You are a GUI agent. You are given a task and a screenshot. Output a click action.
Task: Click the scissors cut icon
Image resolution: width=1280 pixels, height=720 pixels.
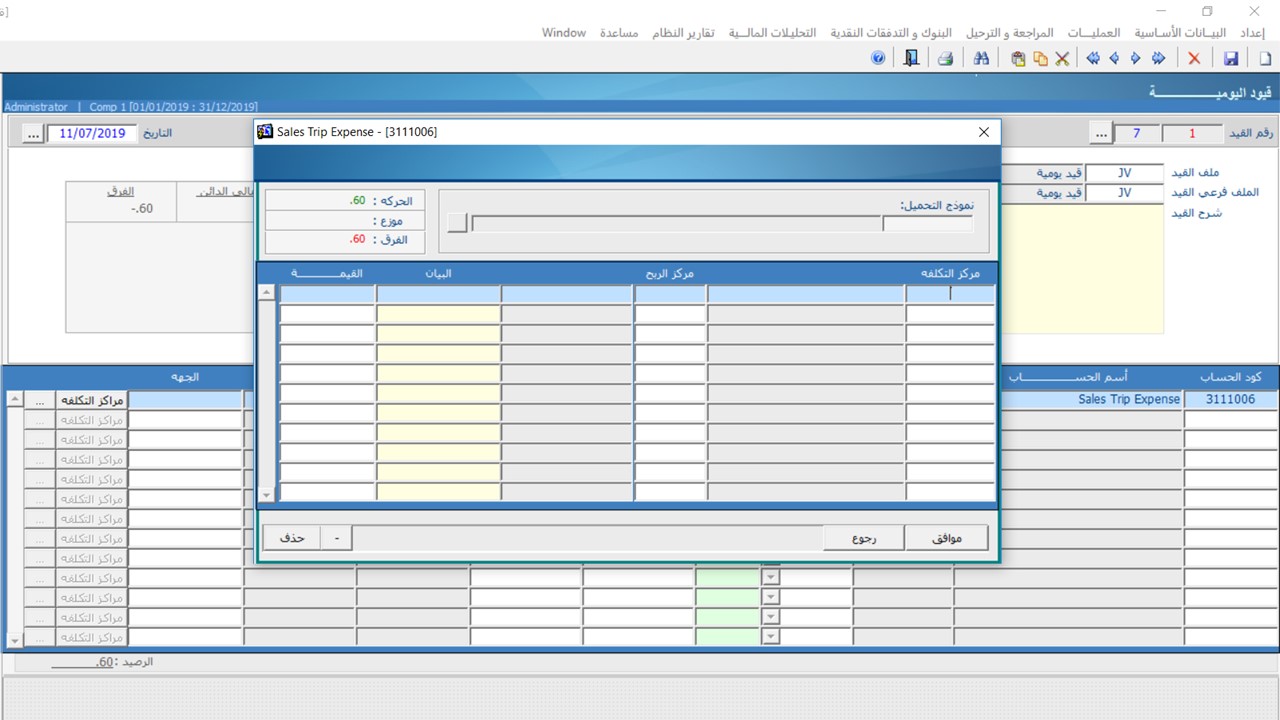click(1062, 59)
